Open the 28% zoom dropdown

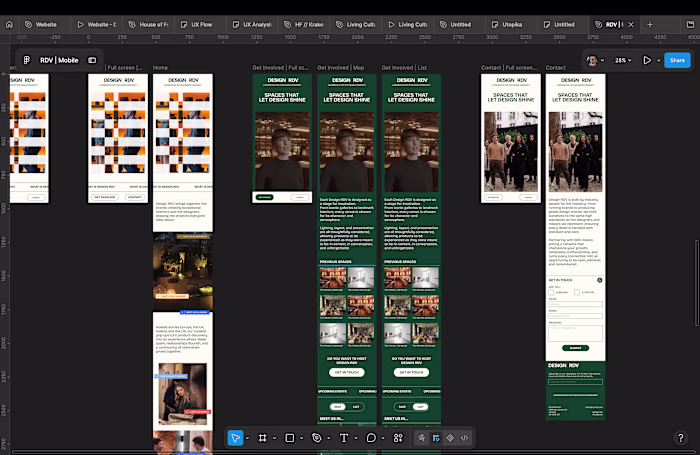(623, 60)
